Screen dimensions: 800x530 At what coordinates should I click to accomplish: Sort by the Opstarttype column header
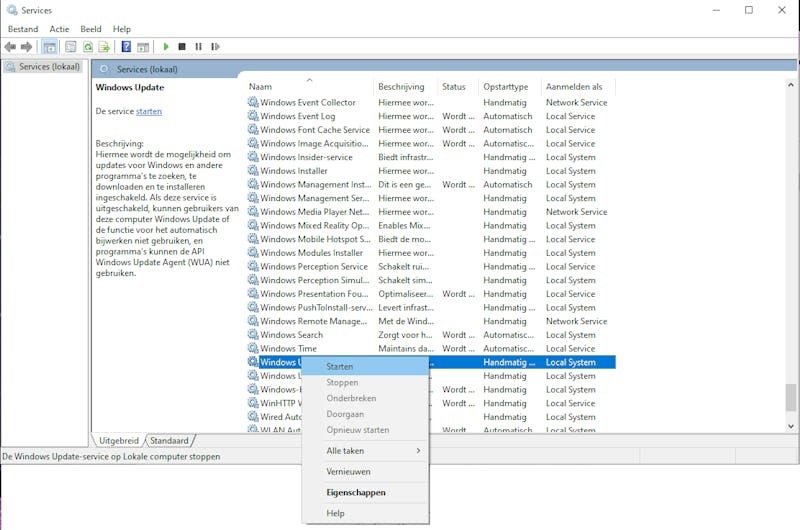(x=510, y=87)
